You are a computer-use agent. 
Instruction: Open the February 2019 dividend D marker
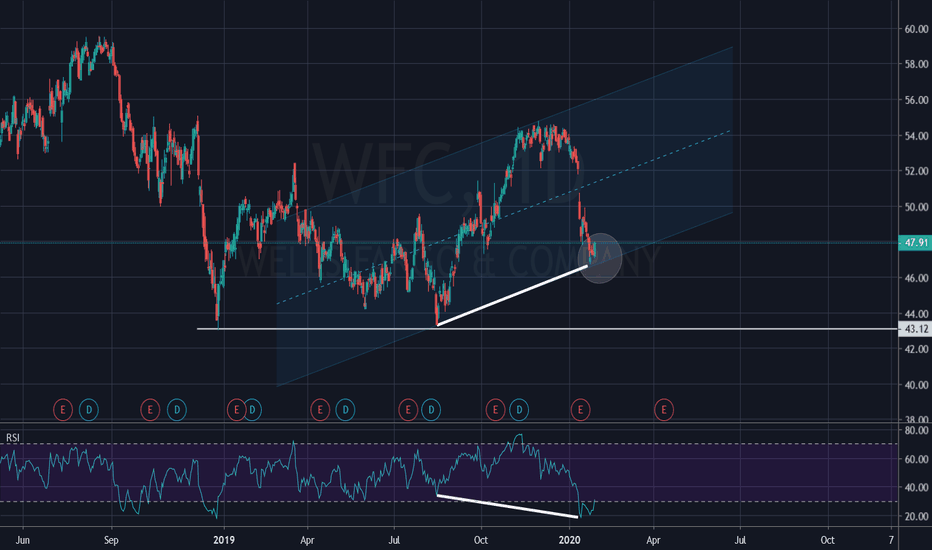tap(253, 410)
